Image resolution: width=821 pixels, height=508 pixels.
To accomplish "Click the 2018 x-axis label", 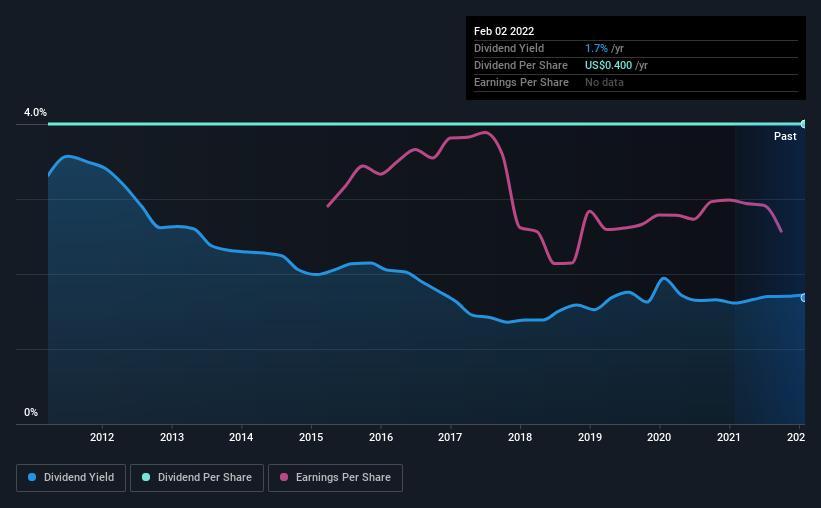I will (x=520, y=437).
